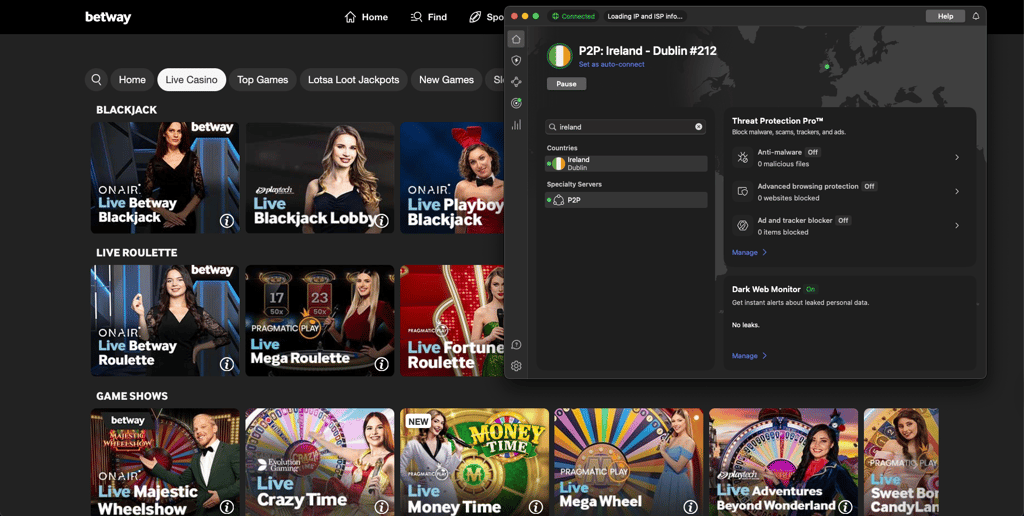Open info for Adventures Beyond Wonderland
Screen dimensions: 1024x516
click(x=845, y=507)
